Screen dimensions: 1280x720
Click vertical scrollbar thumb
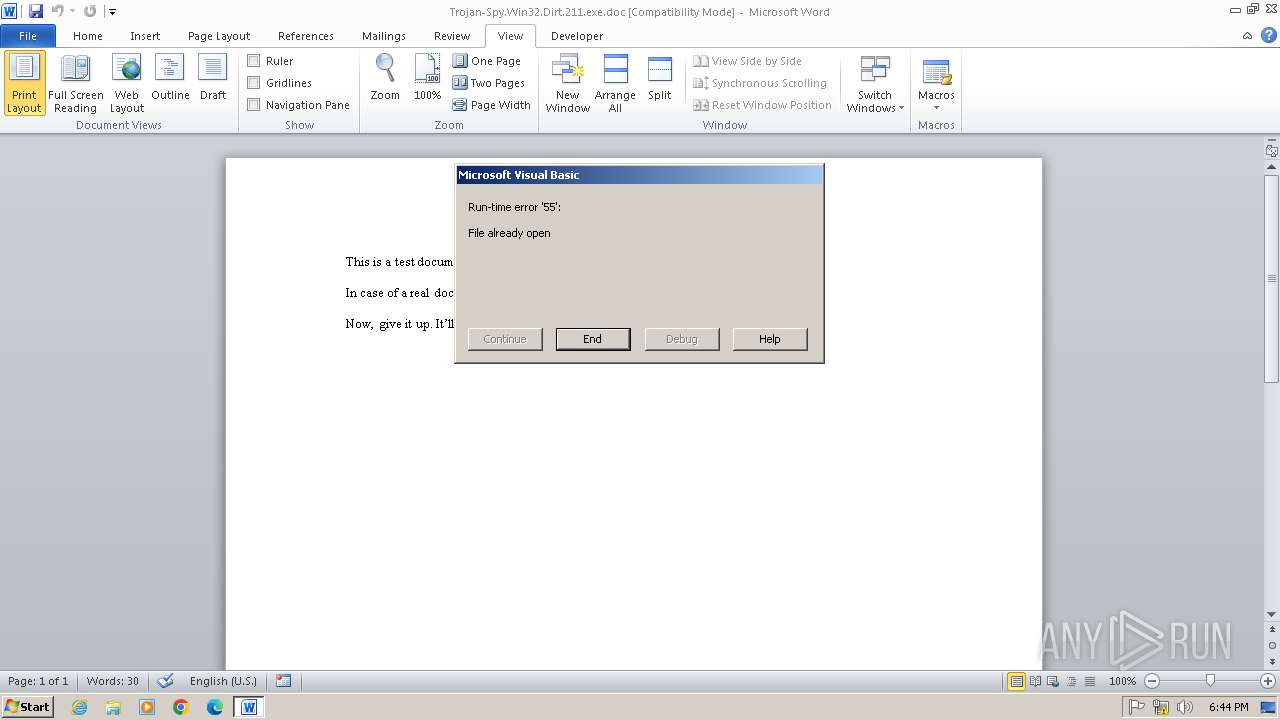pyautogui.click(x=1271, y=279)
